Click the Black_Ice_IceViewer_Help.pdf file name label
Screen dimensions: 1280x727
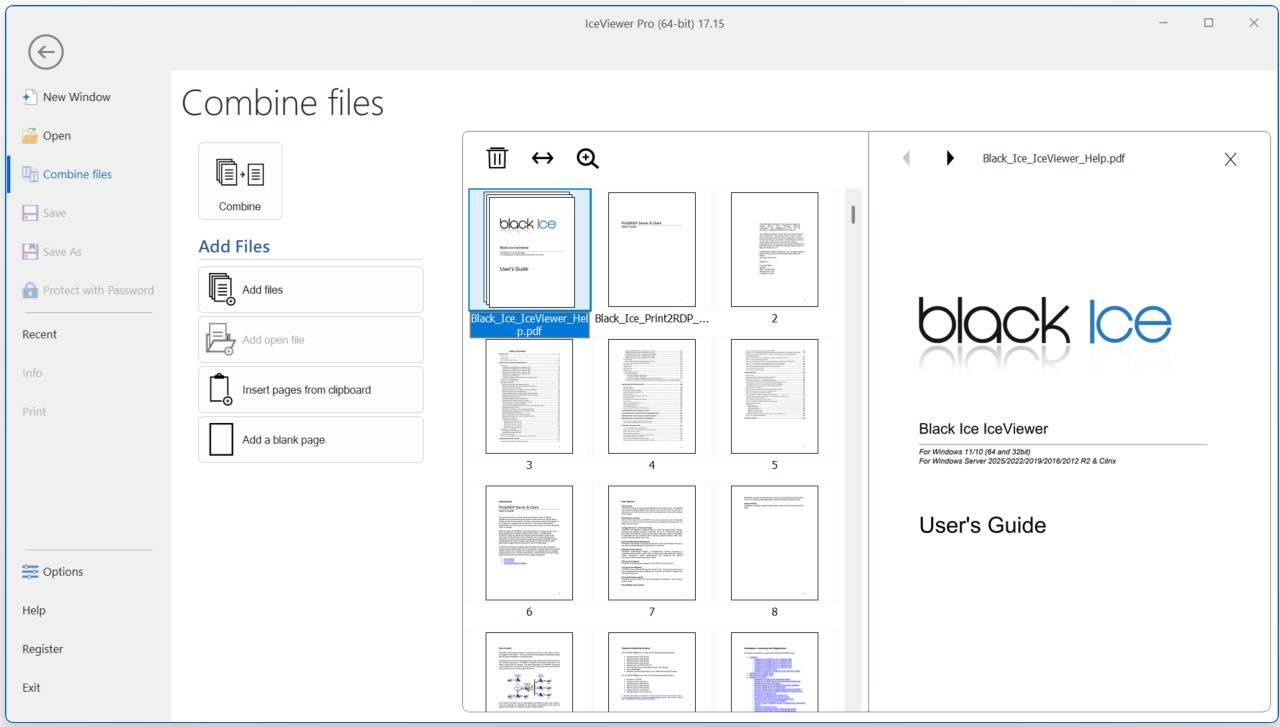[x=530, y=325]
